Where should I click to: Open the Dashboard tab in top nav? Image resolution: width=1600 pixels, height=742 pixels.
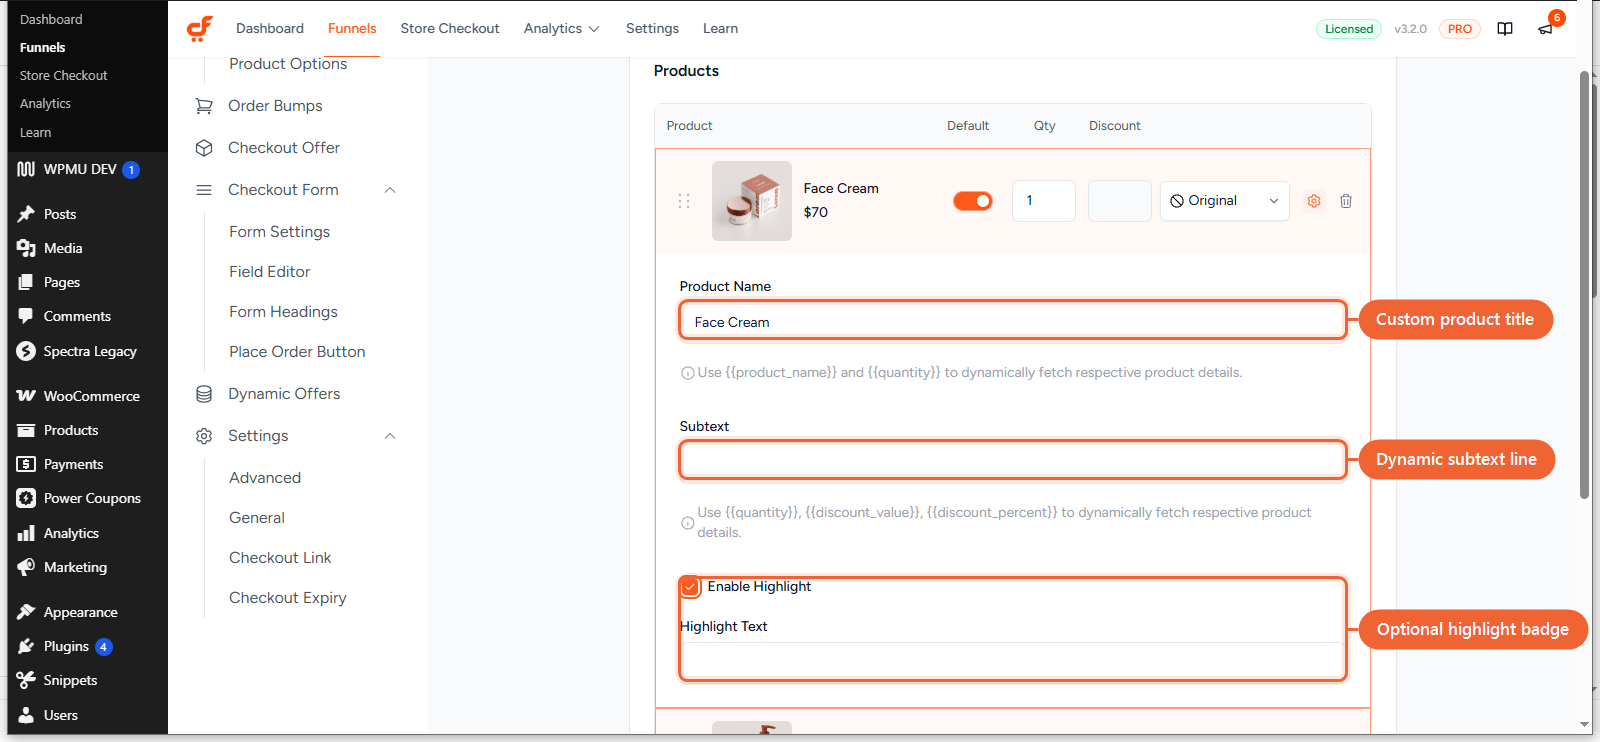click(x=270, y=29)
